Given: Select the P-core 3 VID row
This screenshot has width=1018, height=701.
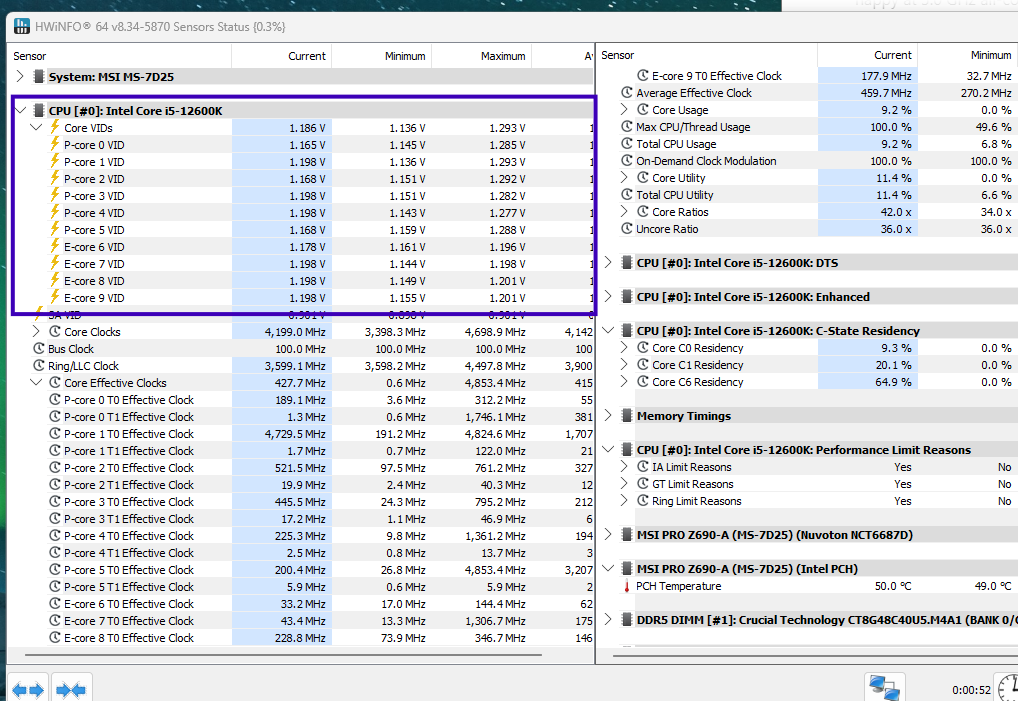Looking at the screenshot, I should [x=301, y=196].
